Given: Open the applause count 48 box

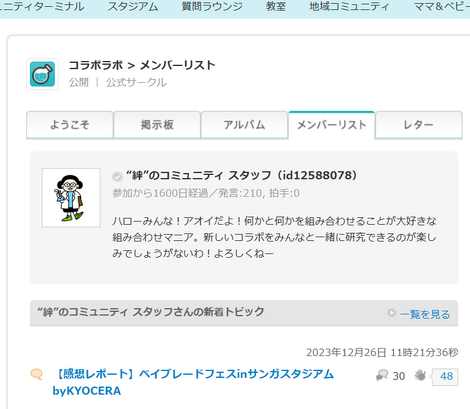Looking at the screenshot, I should (445, 377).
